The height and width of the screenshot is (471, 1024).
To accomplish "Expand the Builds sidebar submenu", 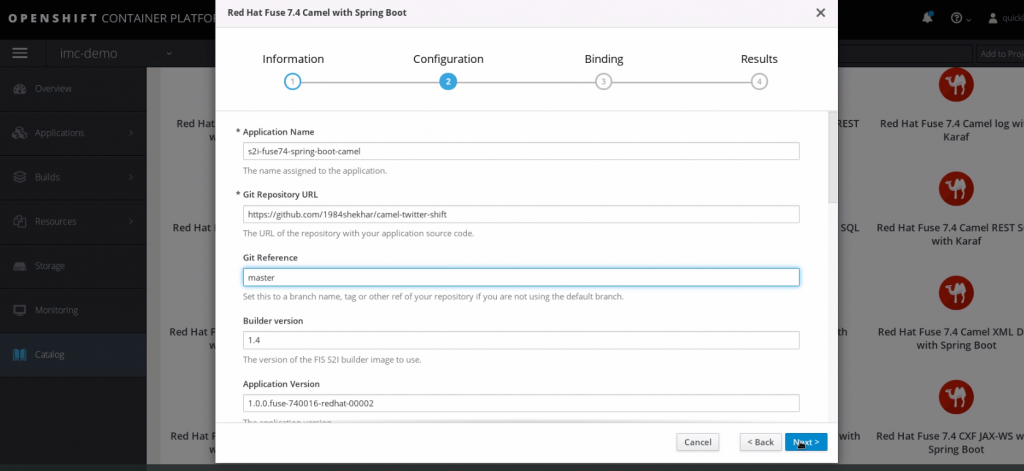I will [x=131, y=177].
